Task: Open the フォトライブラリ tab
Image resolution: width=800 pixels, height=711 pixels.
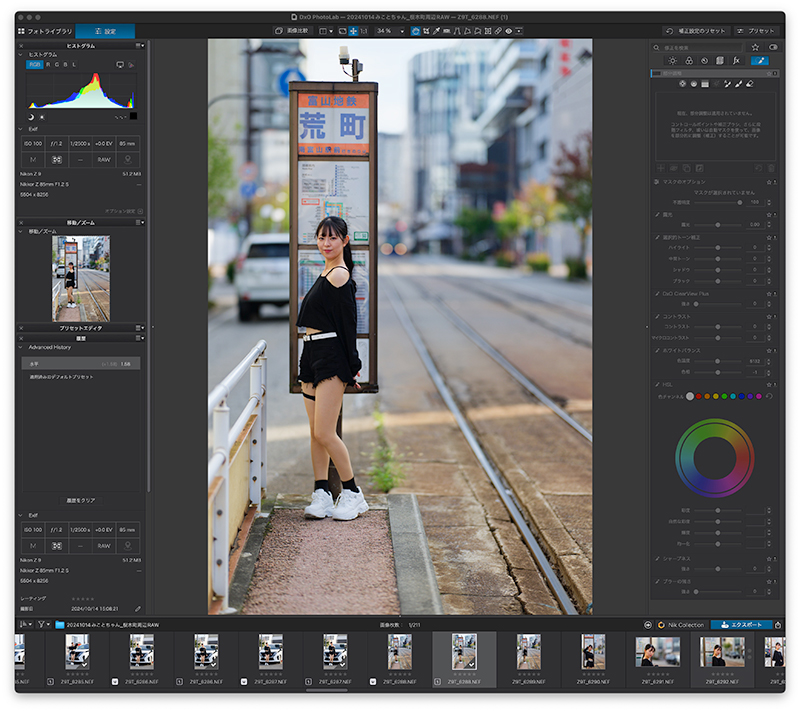Action: (44, 31)
